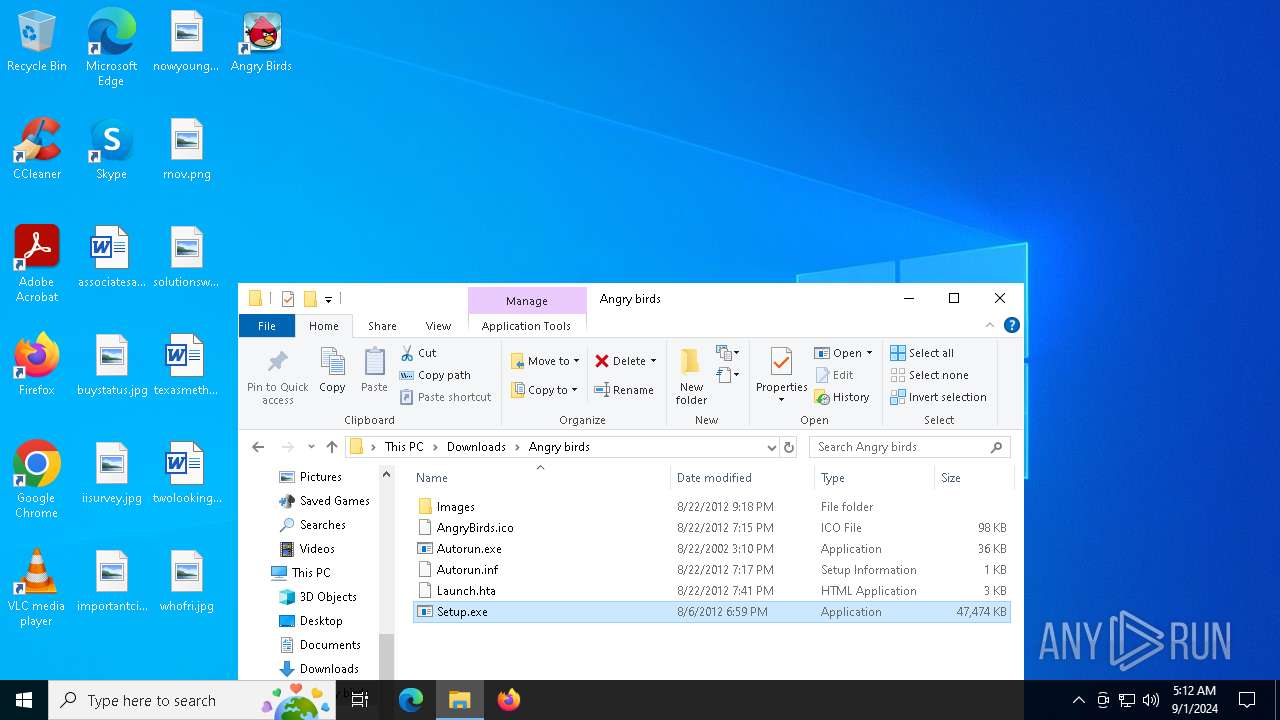Click Invert selection
1280x720 pixels.
click(938, 397)
